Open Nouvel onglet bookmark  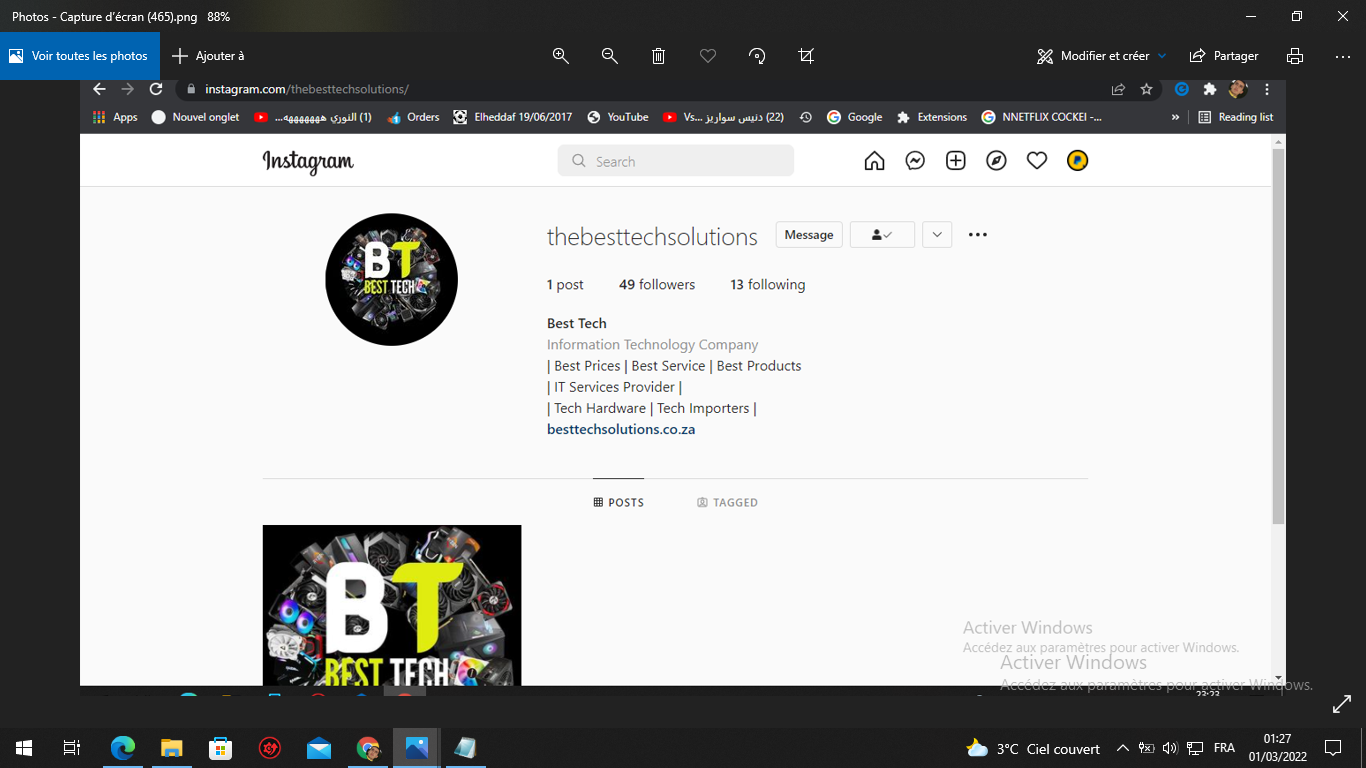point(195,117)
